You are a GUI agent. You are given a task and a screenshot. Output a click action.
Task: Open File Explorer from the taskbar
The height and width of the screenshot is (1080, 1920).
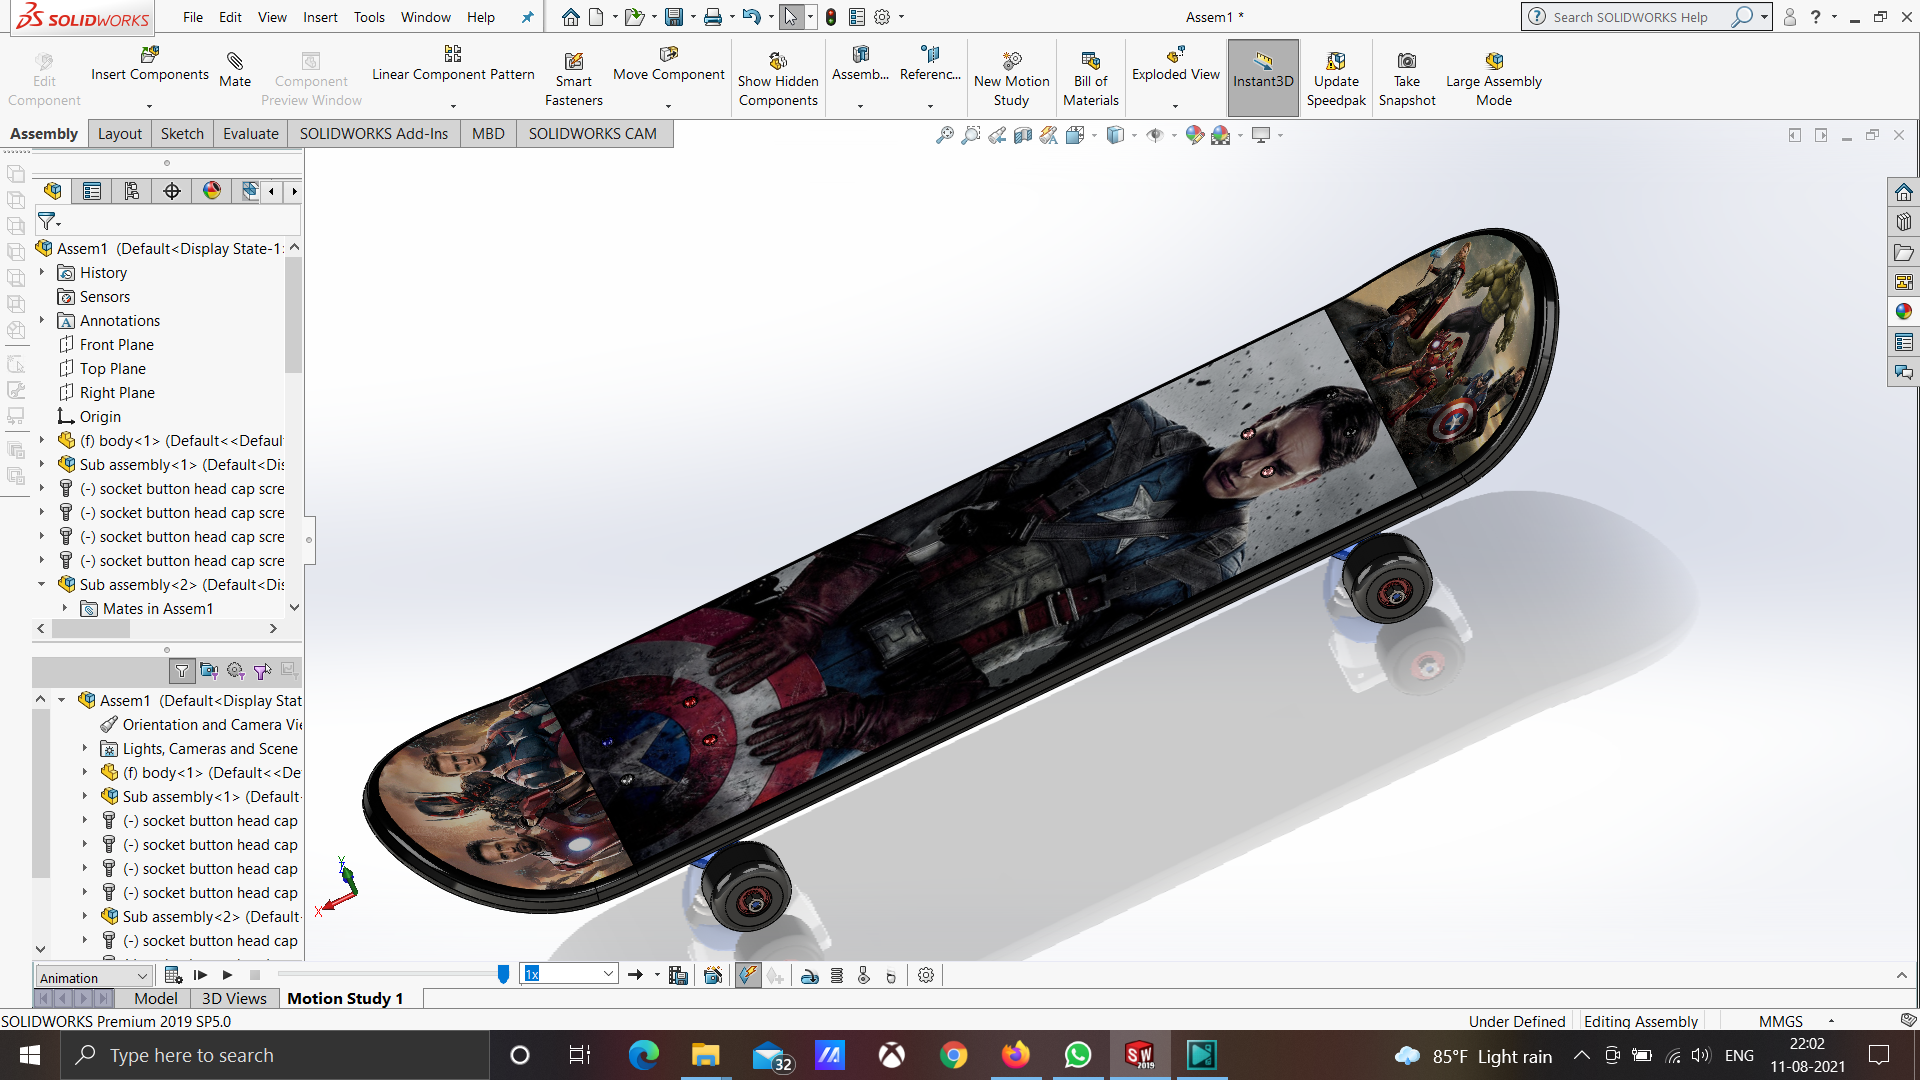[705, 1055]
